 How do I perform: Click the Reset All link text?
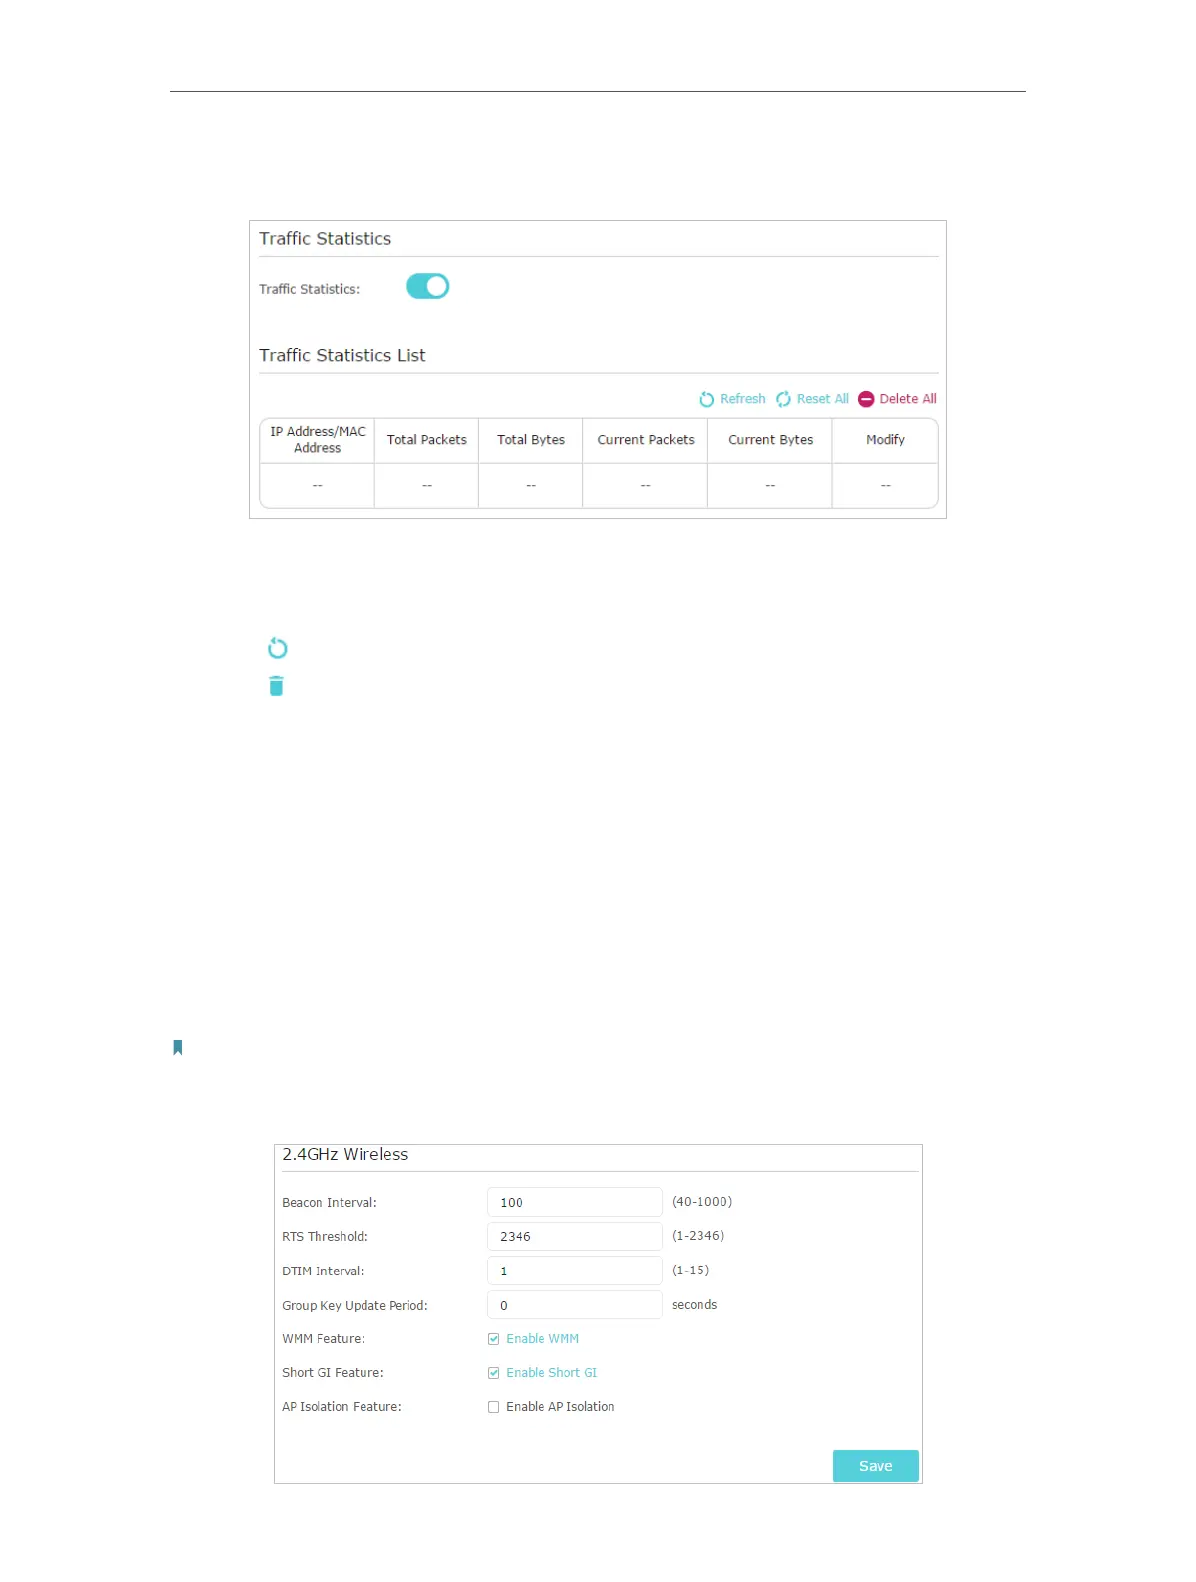coord(822,399)
